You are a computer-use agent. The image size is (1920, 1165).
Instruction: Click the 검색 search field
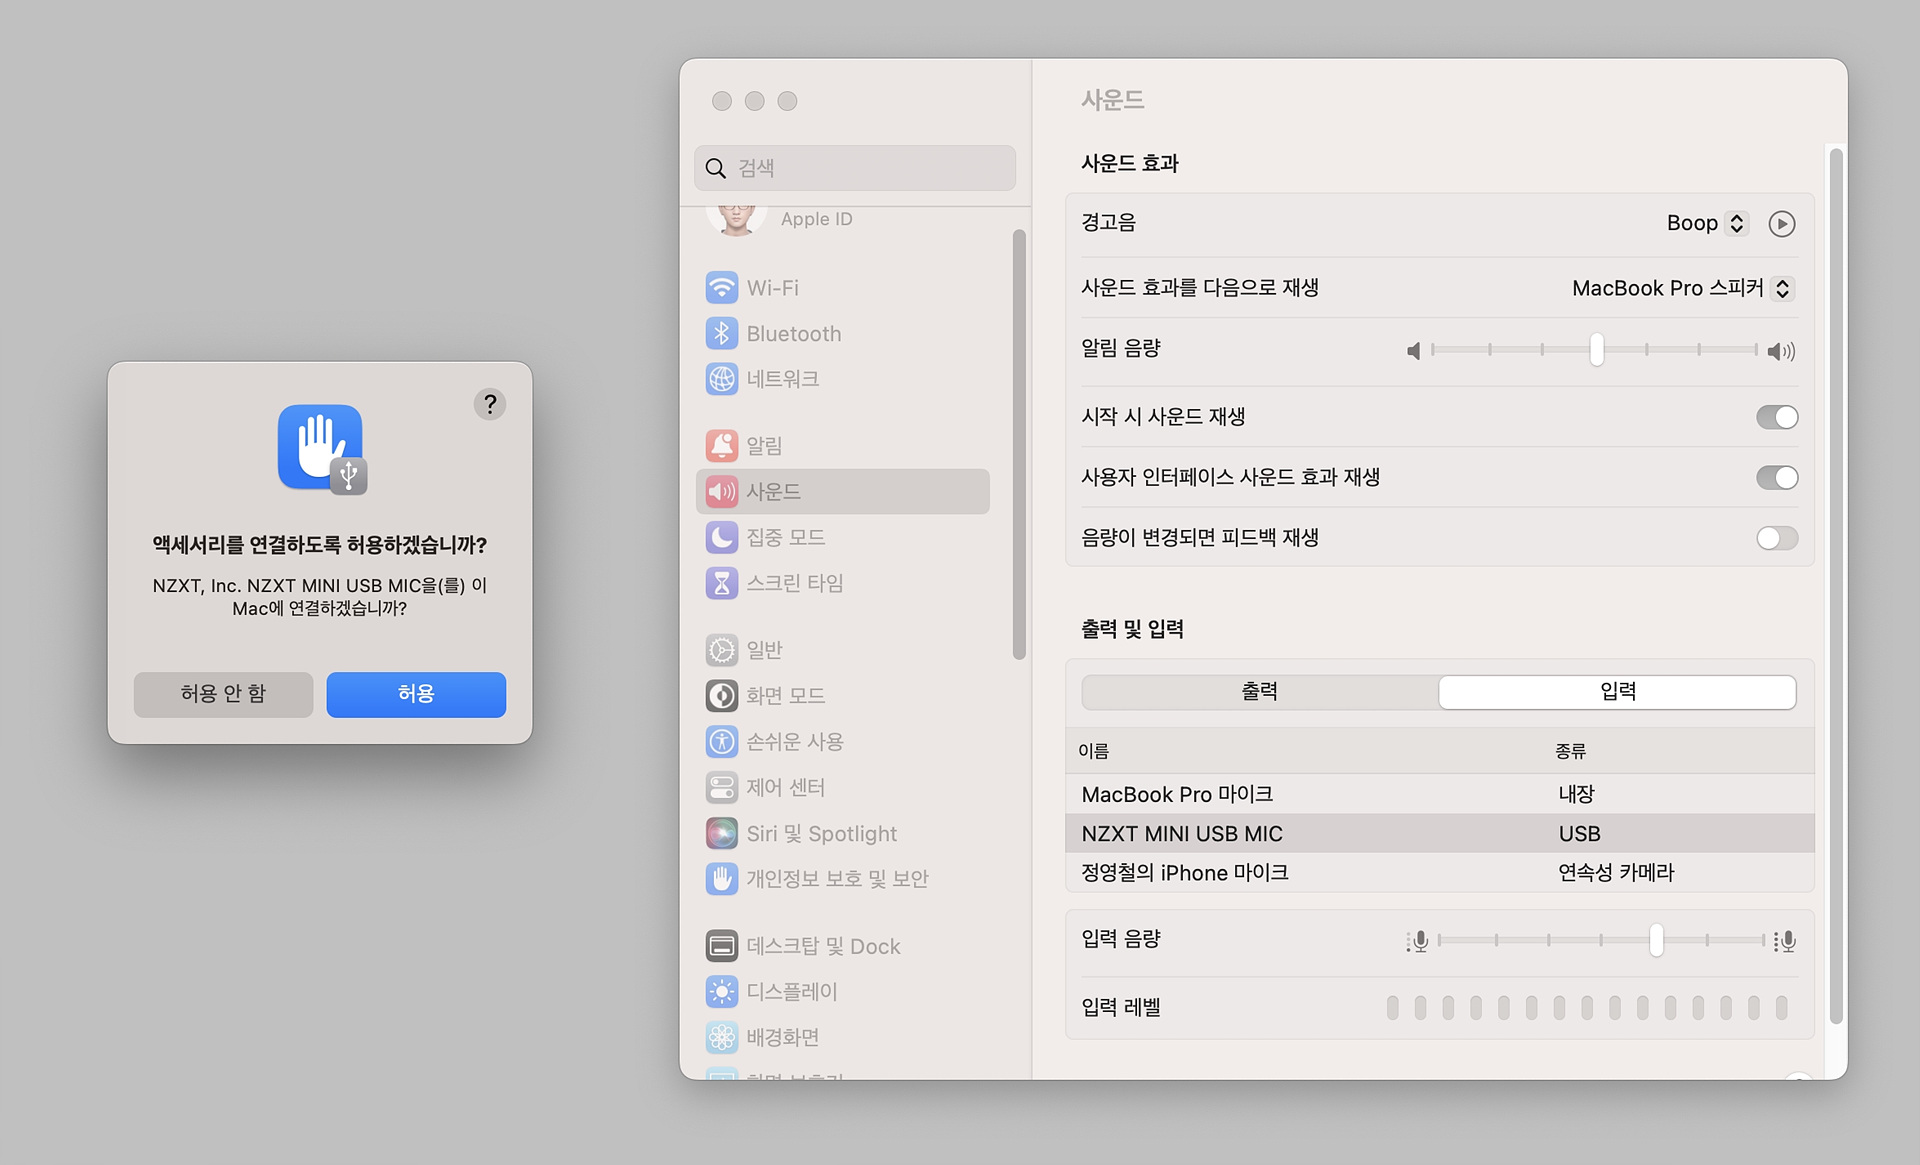(x=855, y=168)
